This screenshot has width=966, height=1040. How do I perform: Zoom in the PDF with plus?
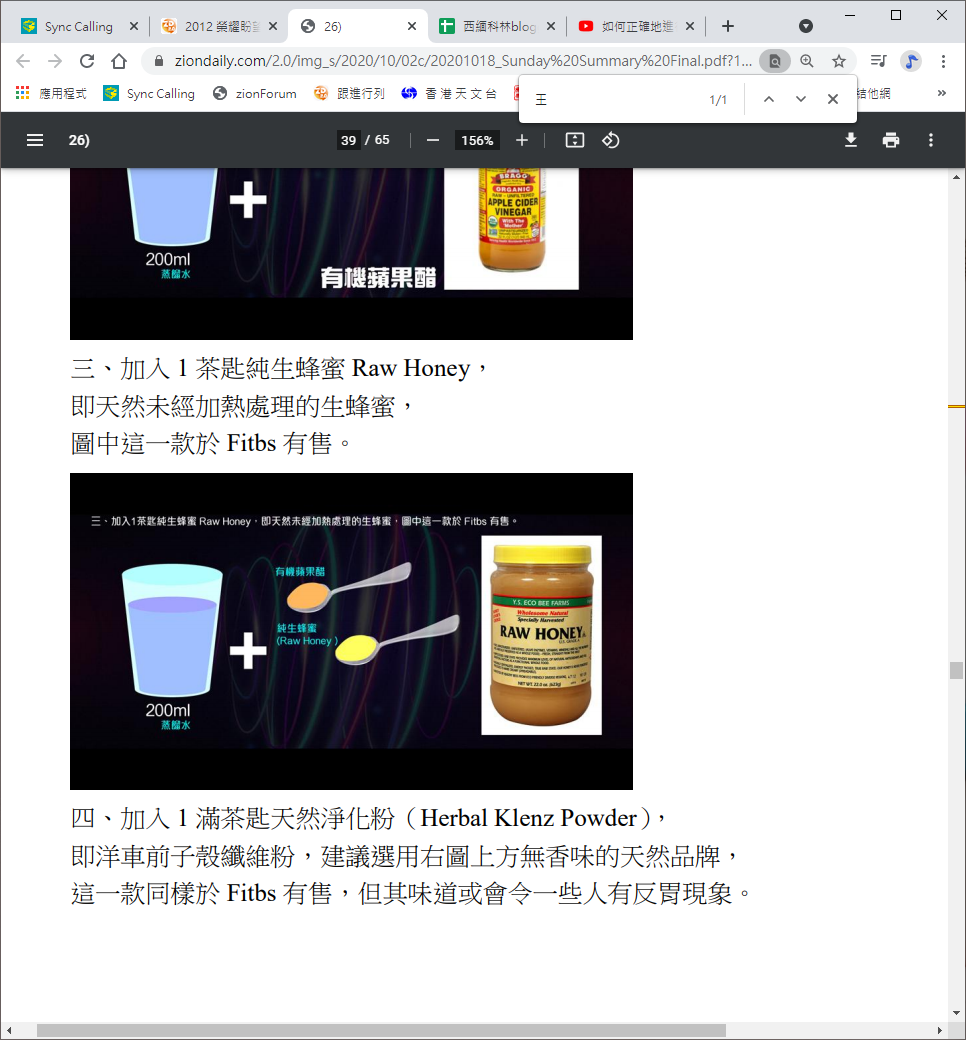(x=522, y=140)
